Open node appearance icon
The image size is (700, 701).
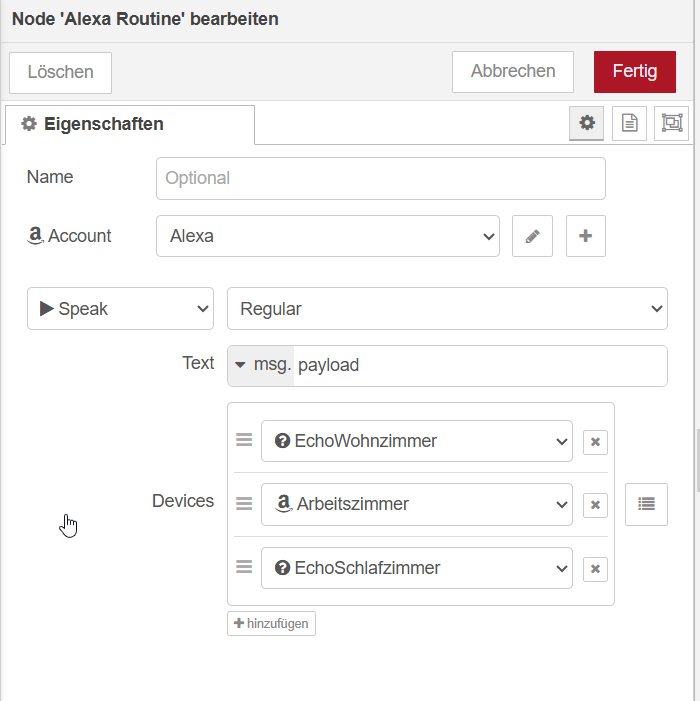point(672,123)
